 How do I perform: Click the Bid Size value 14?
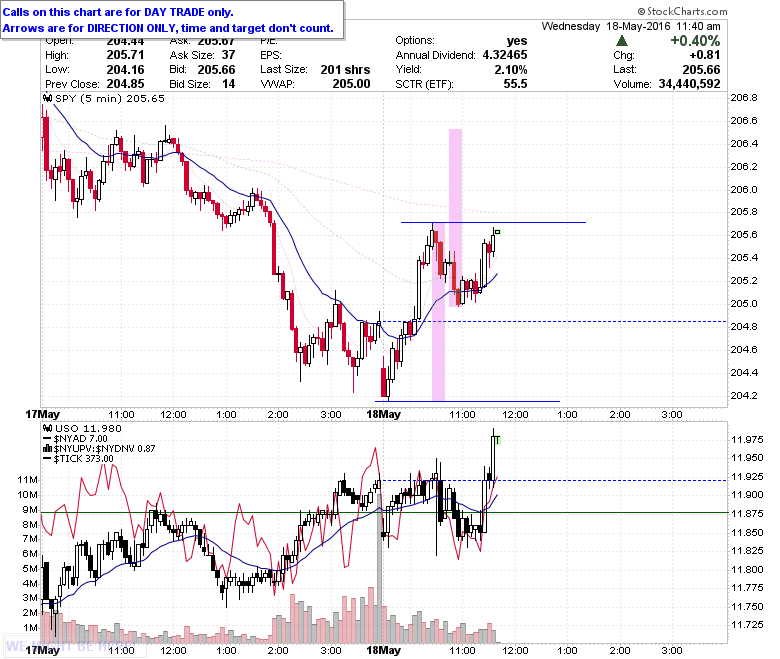(229, 84)
